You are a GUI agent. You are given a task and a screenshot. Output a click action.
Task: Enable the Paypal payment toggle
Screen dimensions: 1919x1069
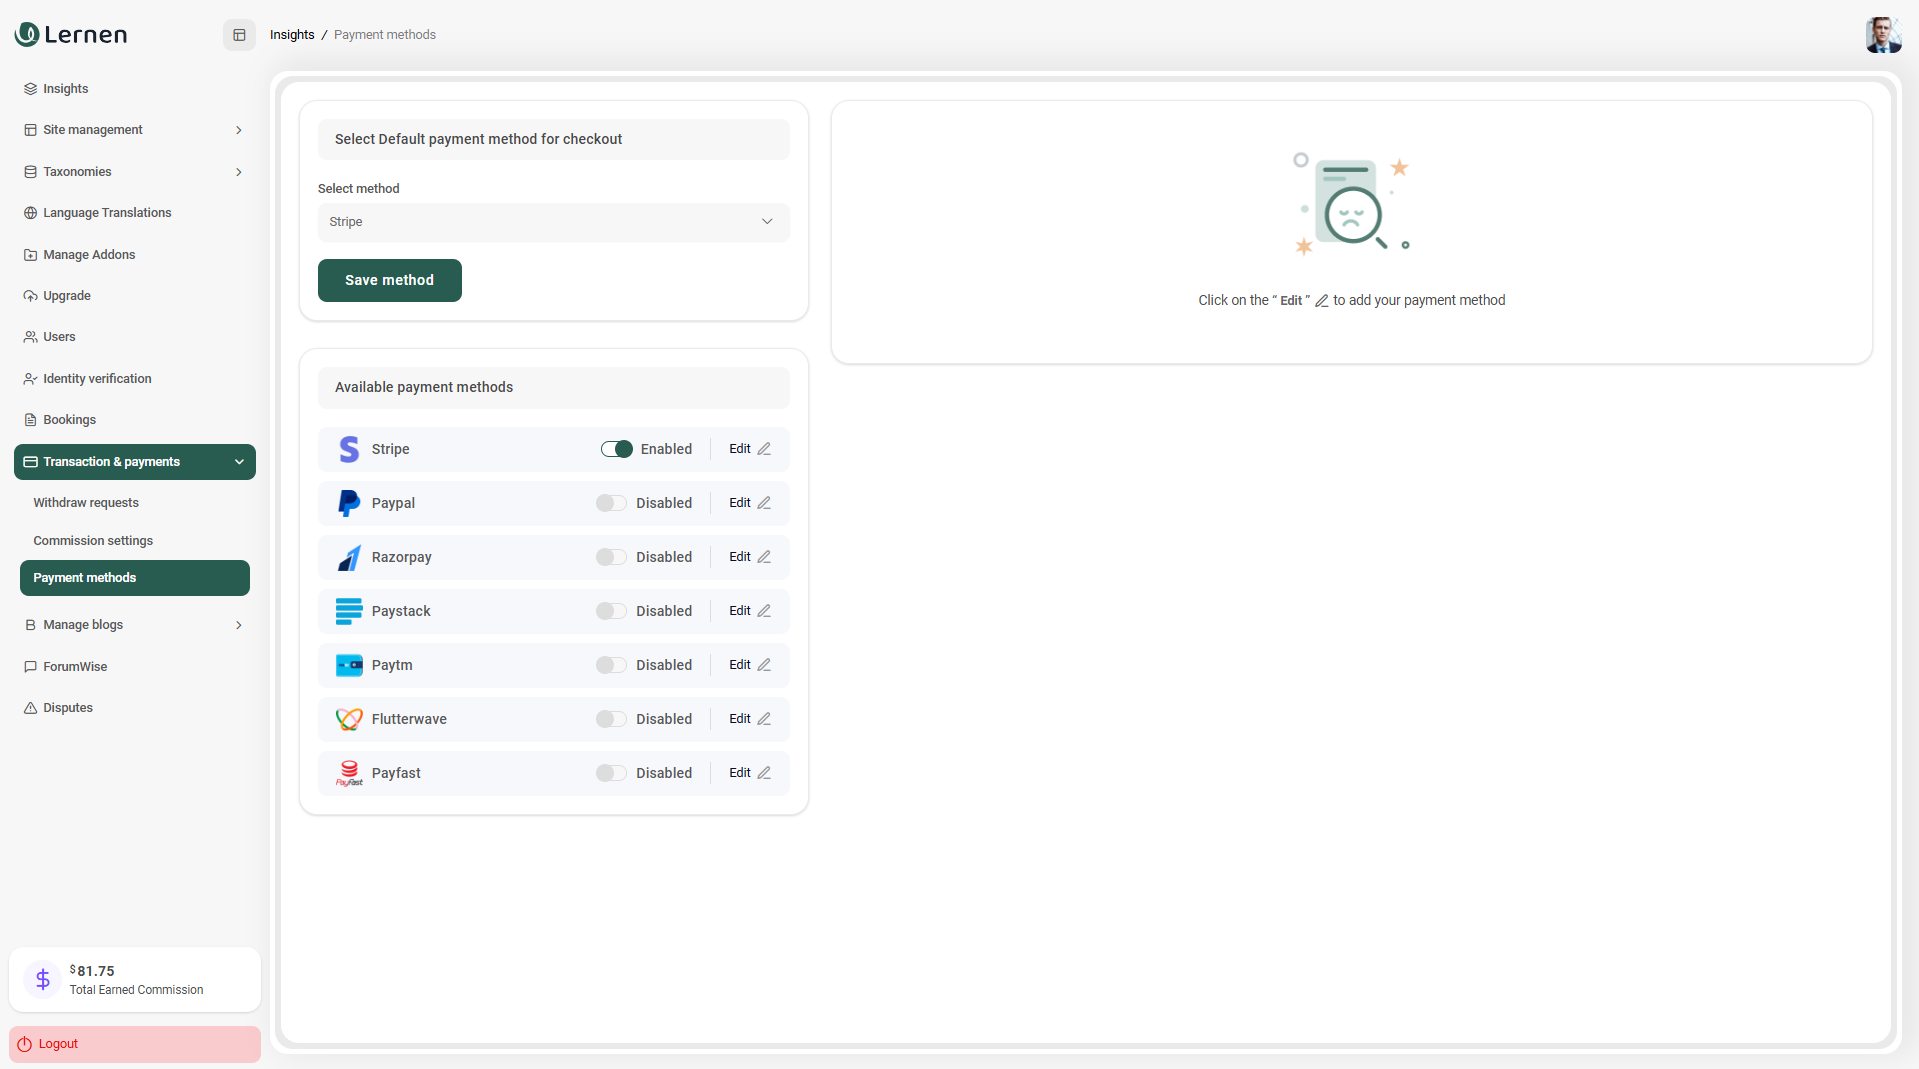[611, 503]
